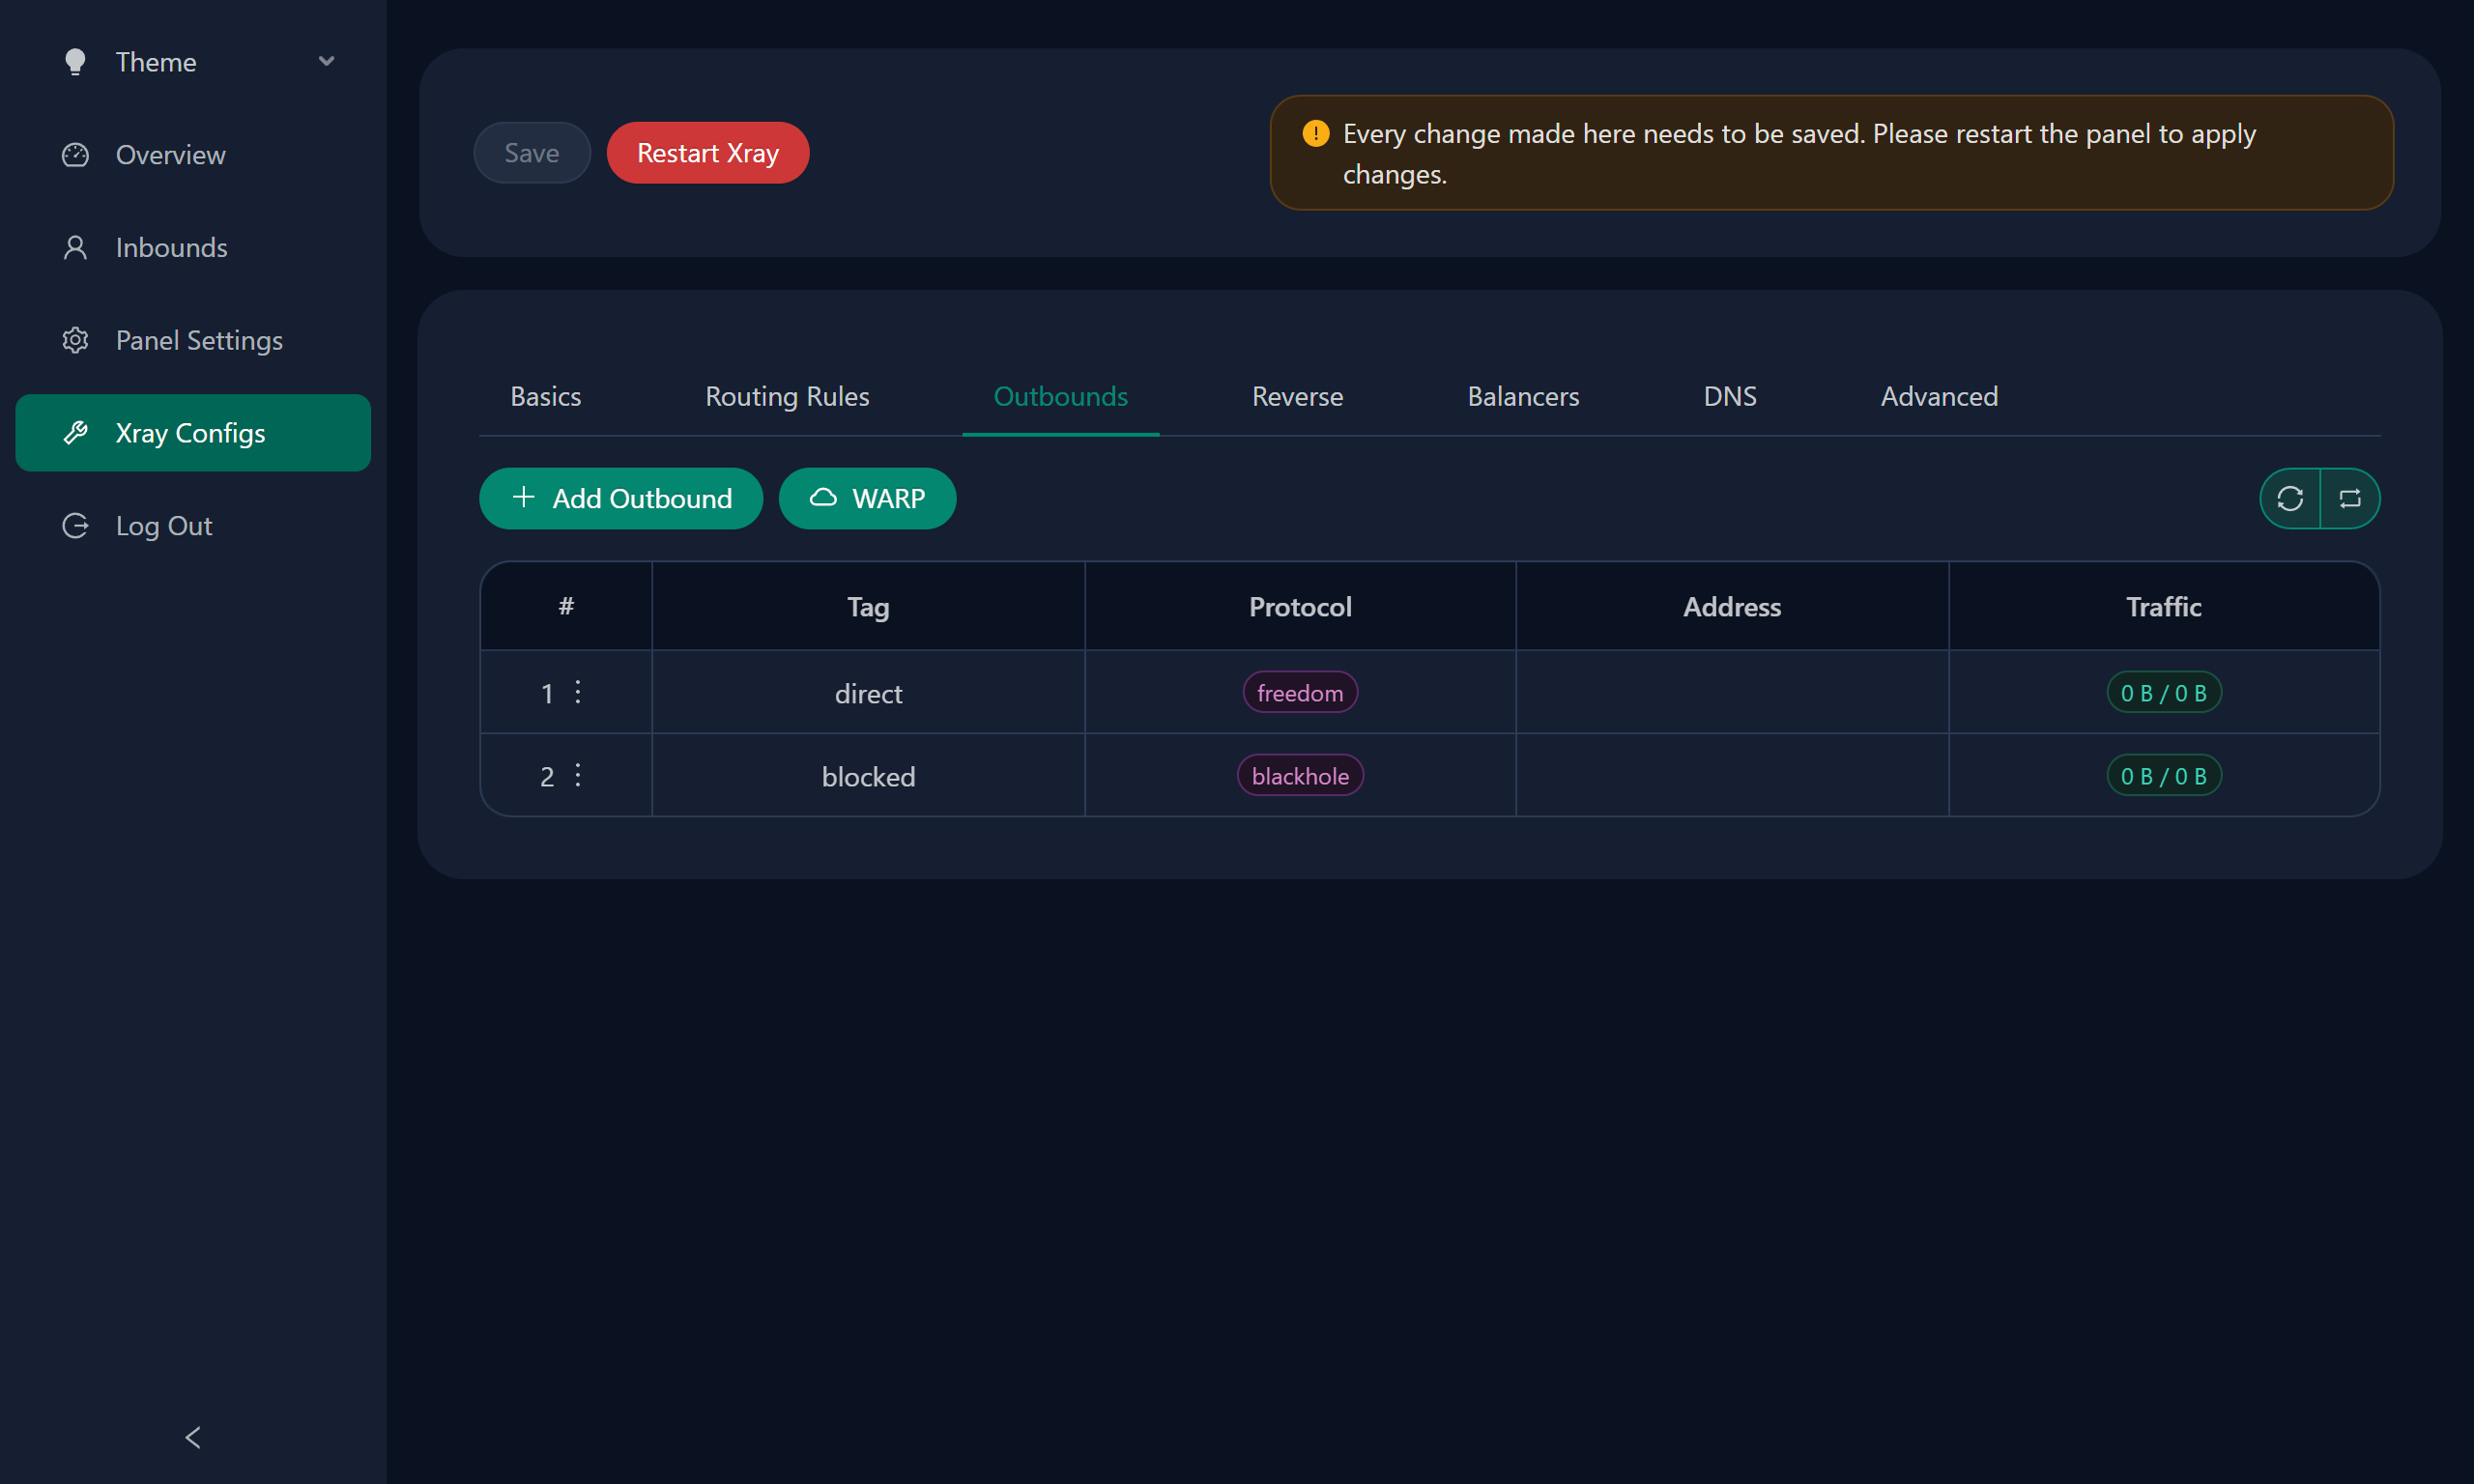Click the Log Out icon
Screen dimensions: 2474x1484
tap(75, 526)
